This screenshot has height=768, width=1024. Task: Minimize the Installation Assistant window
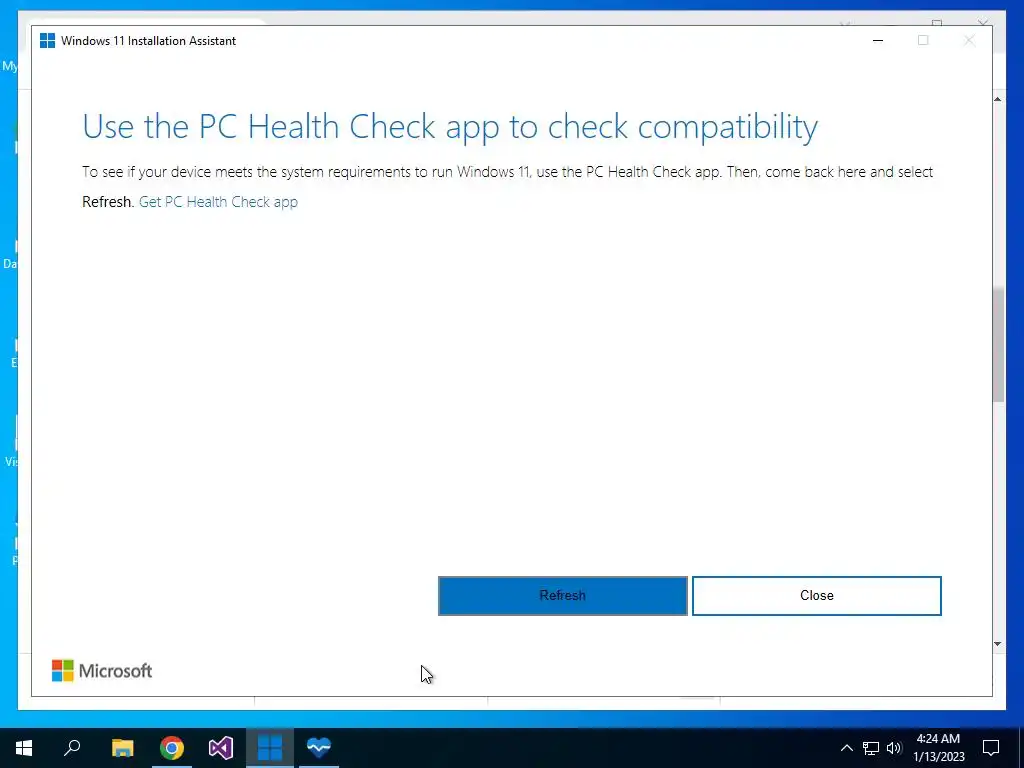coord(878,40)
